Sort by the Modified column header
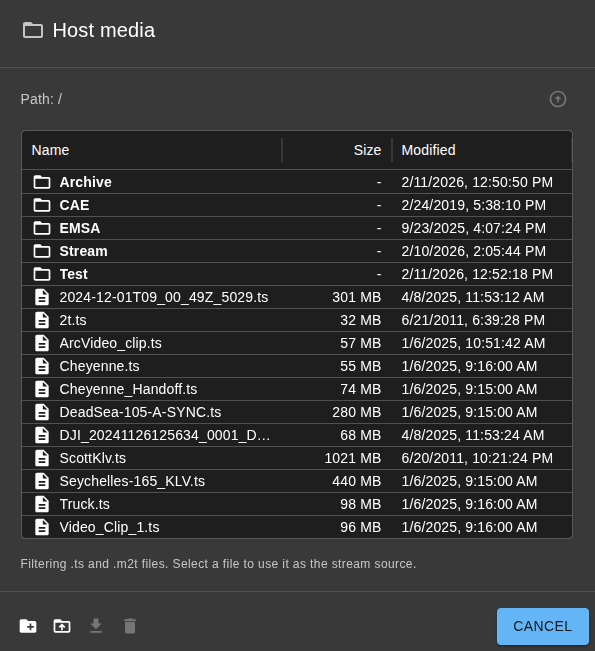 (x=428, y=150)
